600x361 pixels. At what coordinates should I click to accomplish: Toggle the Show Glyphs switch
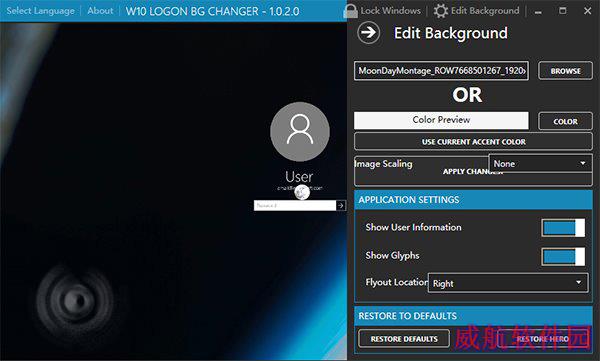563,256
